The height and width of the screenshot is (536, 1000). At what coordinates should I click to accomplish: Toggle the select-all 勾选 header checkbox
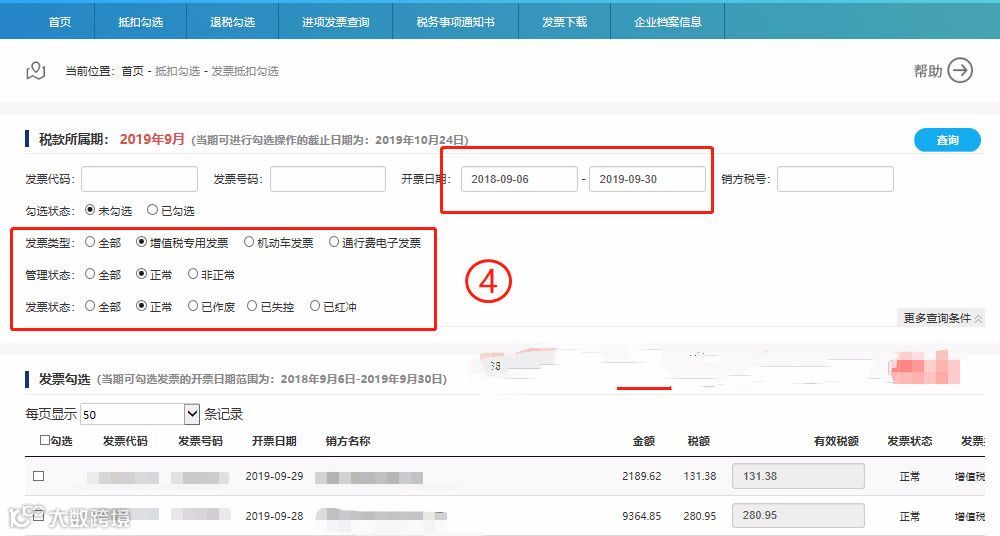click(45, 440)
